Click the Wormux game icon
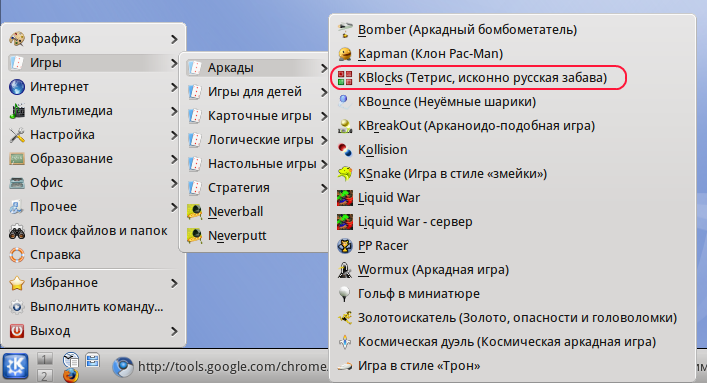The image size is (707, 383). click(345, 269)
